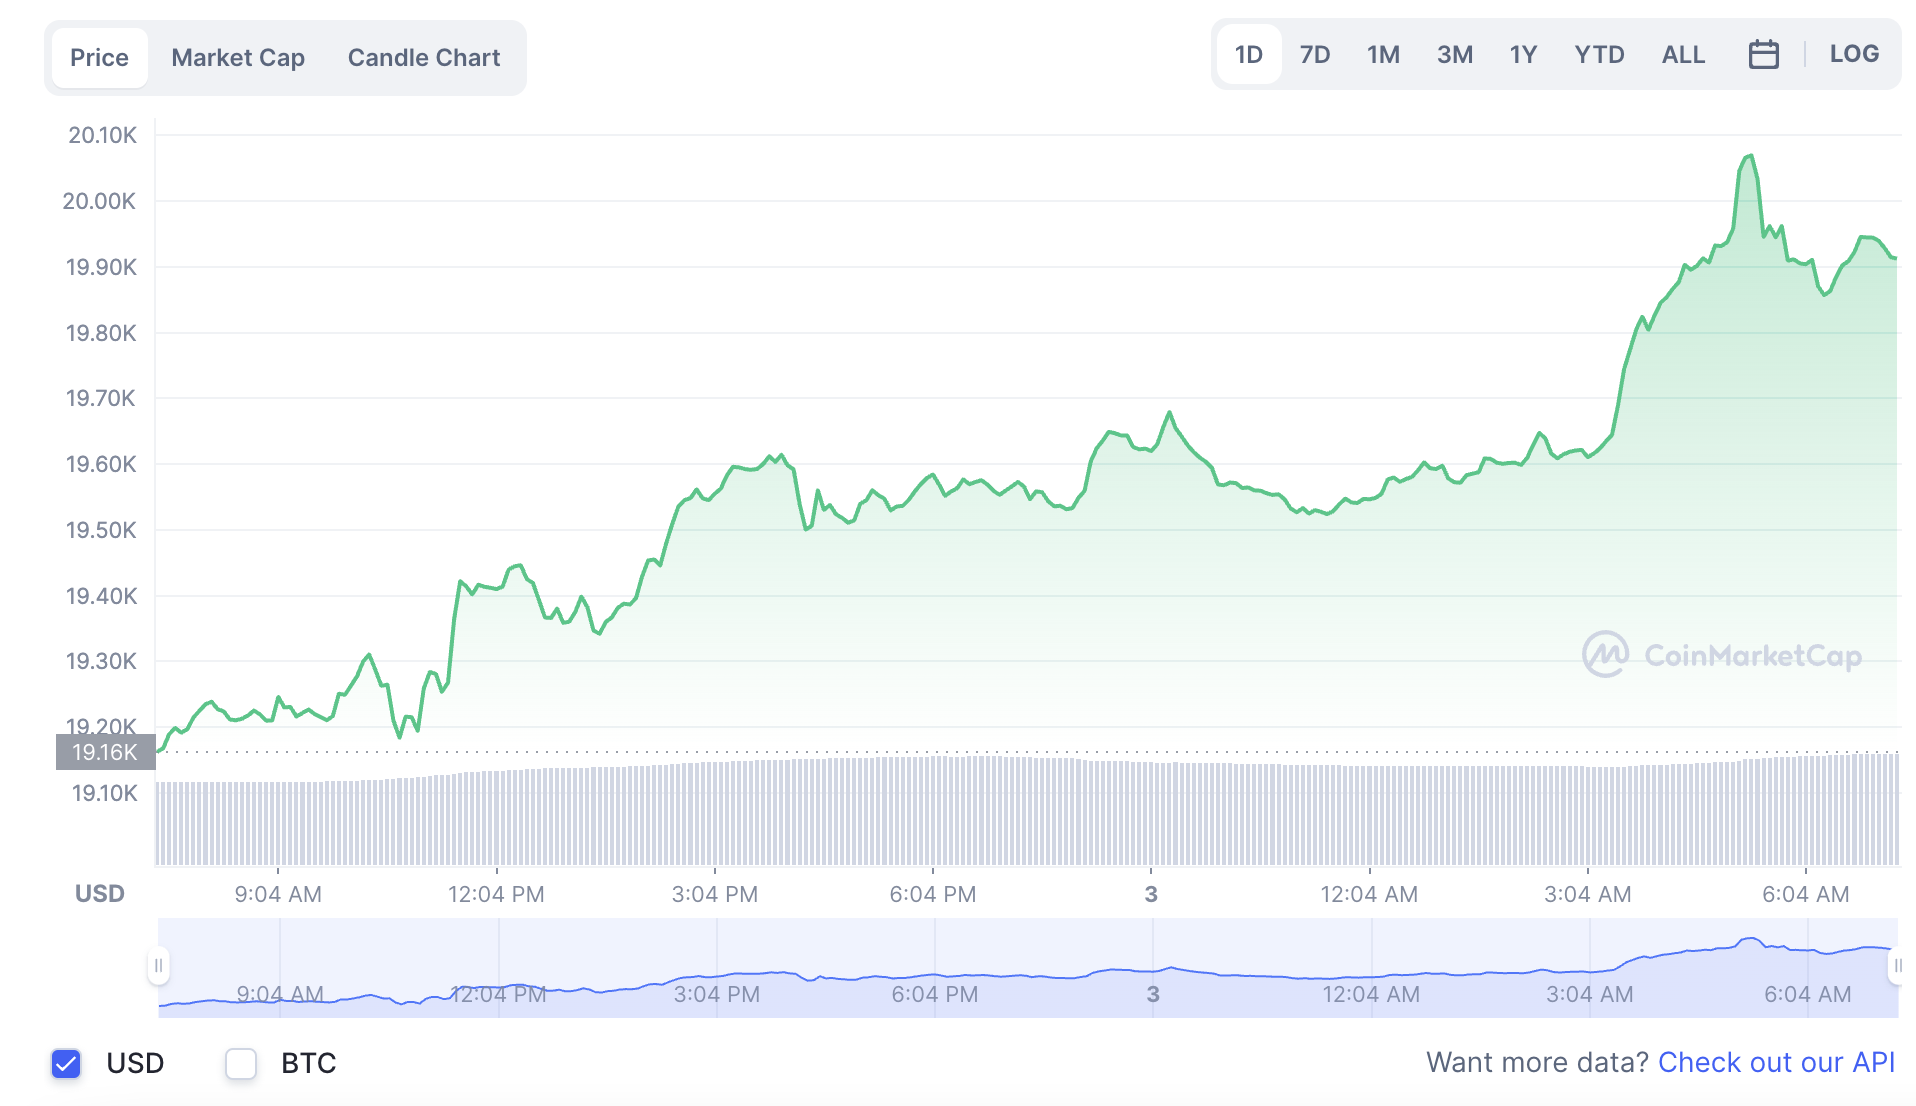Open the Check out our API link
The height and width of the screenshot is (1106, 1916).
point(1777,1062)
